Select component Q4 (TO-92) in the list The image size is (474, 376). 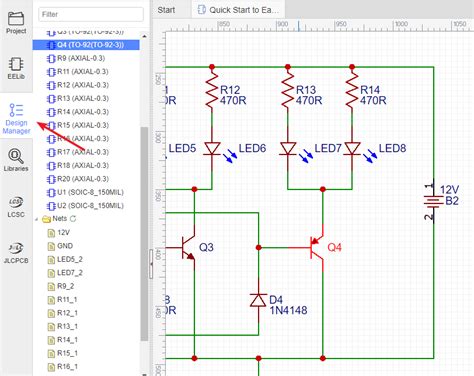point(86,45)
